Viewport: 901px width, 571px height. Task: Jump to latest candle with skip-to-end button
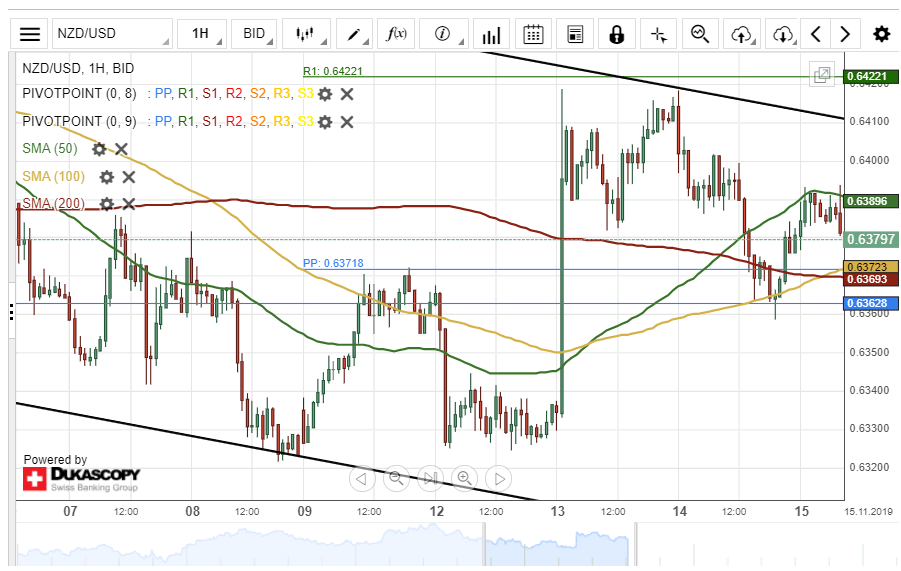[430, 478]
